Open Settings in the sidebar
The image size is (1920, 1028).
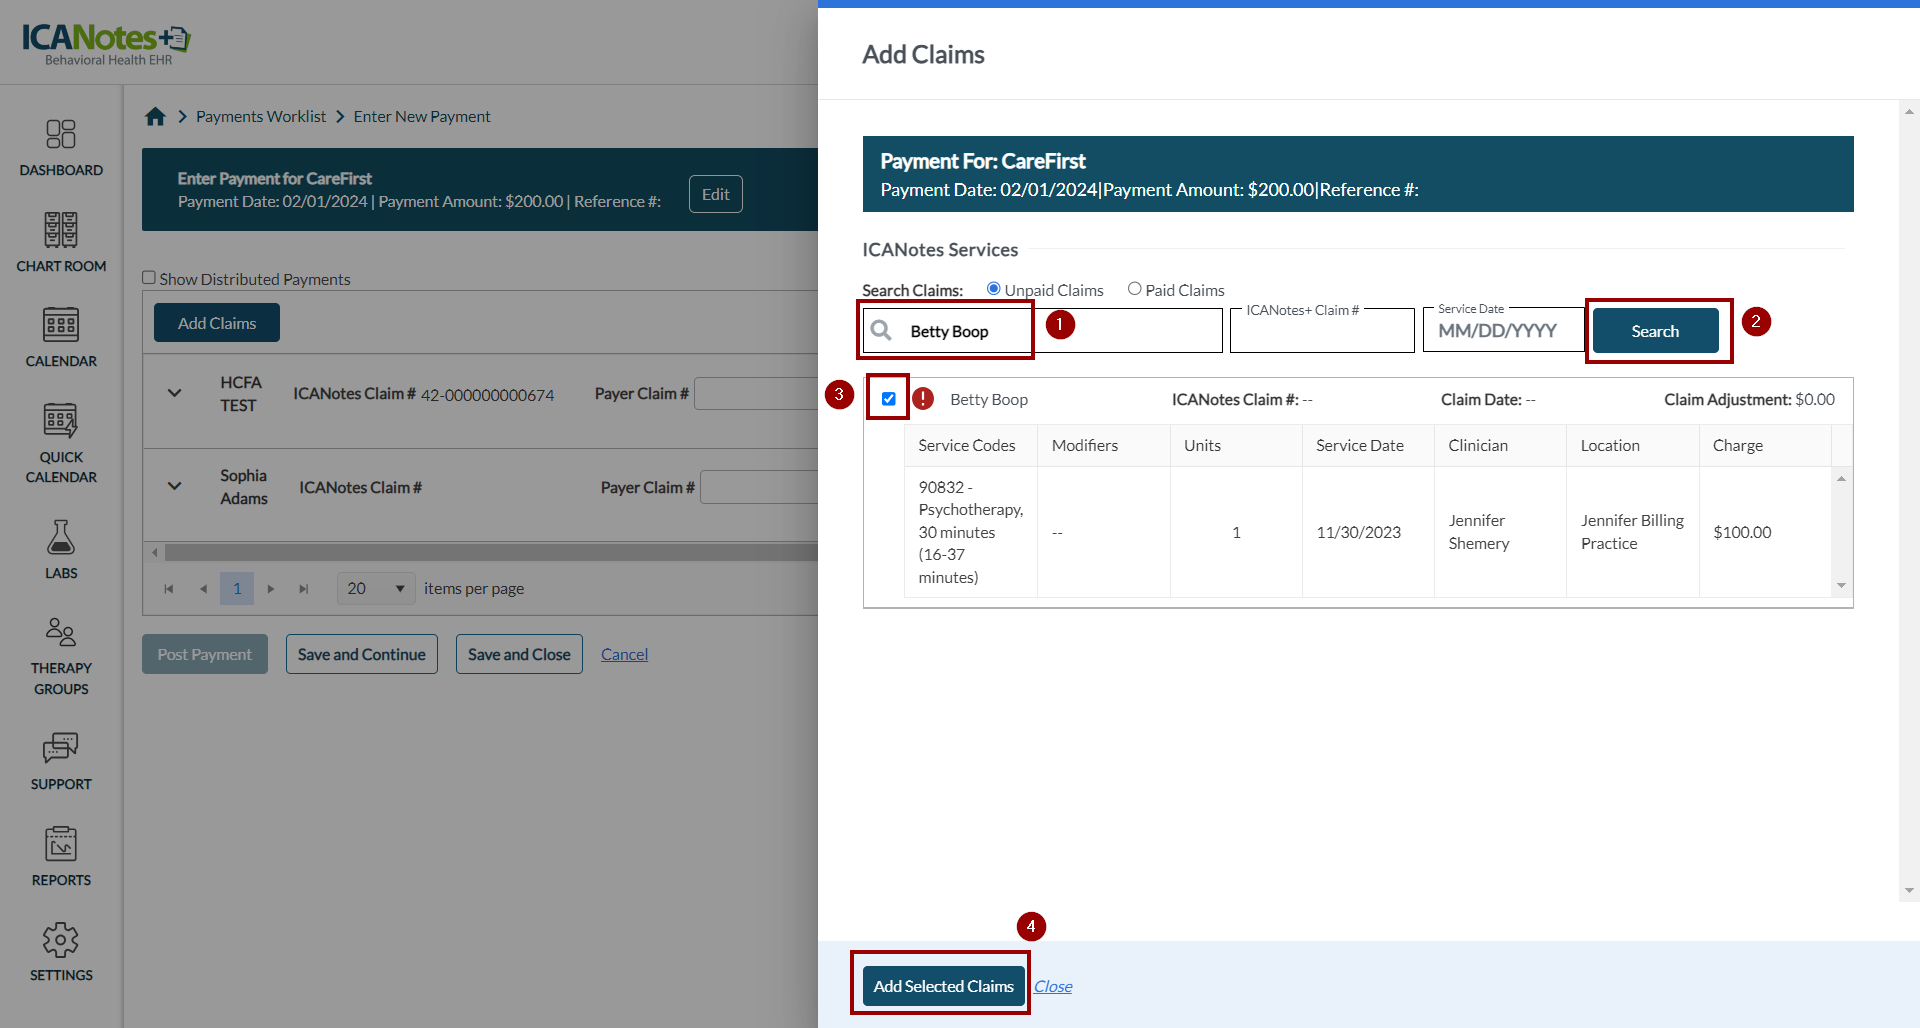(61, 940)
